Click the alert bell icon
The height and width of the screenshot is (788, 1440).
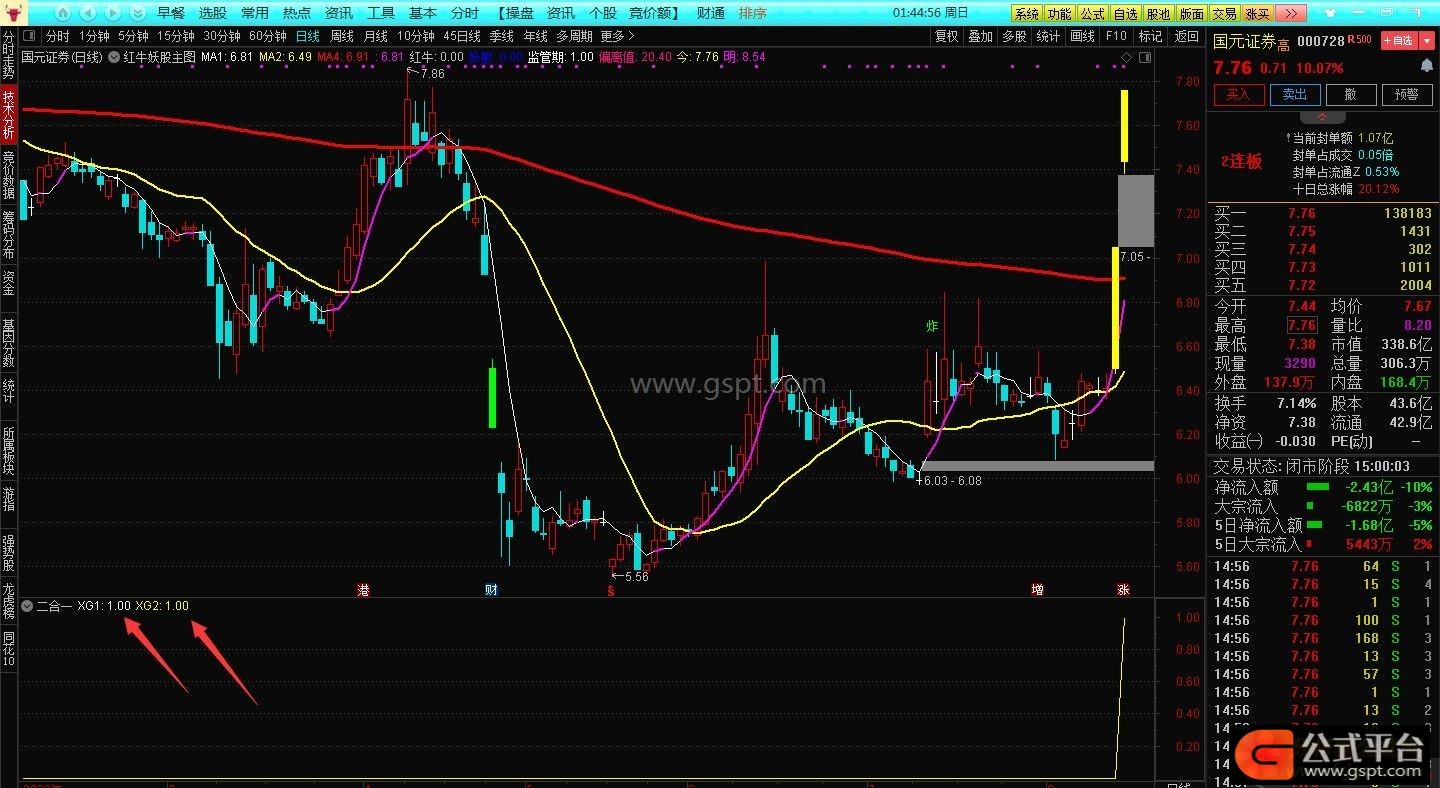pyautogui.click(x=1426, y=66)
